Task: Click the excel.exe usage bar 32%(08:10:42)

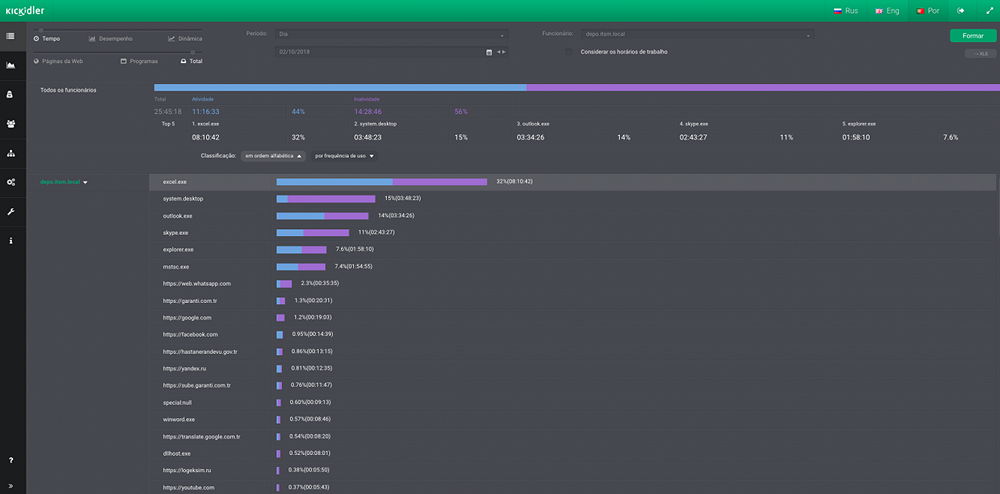Action: coord(381,182)
